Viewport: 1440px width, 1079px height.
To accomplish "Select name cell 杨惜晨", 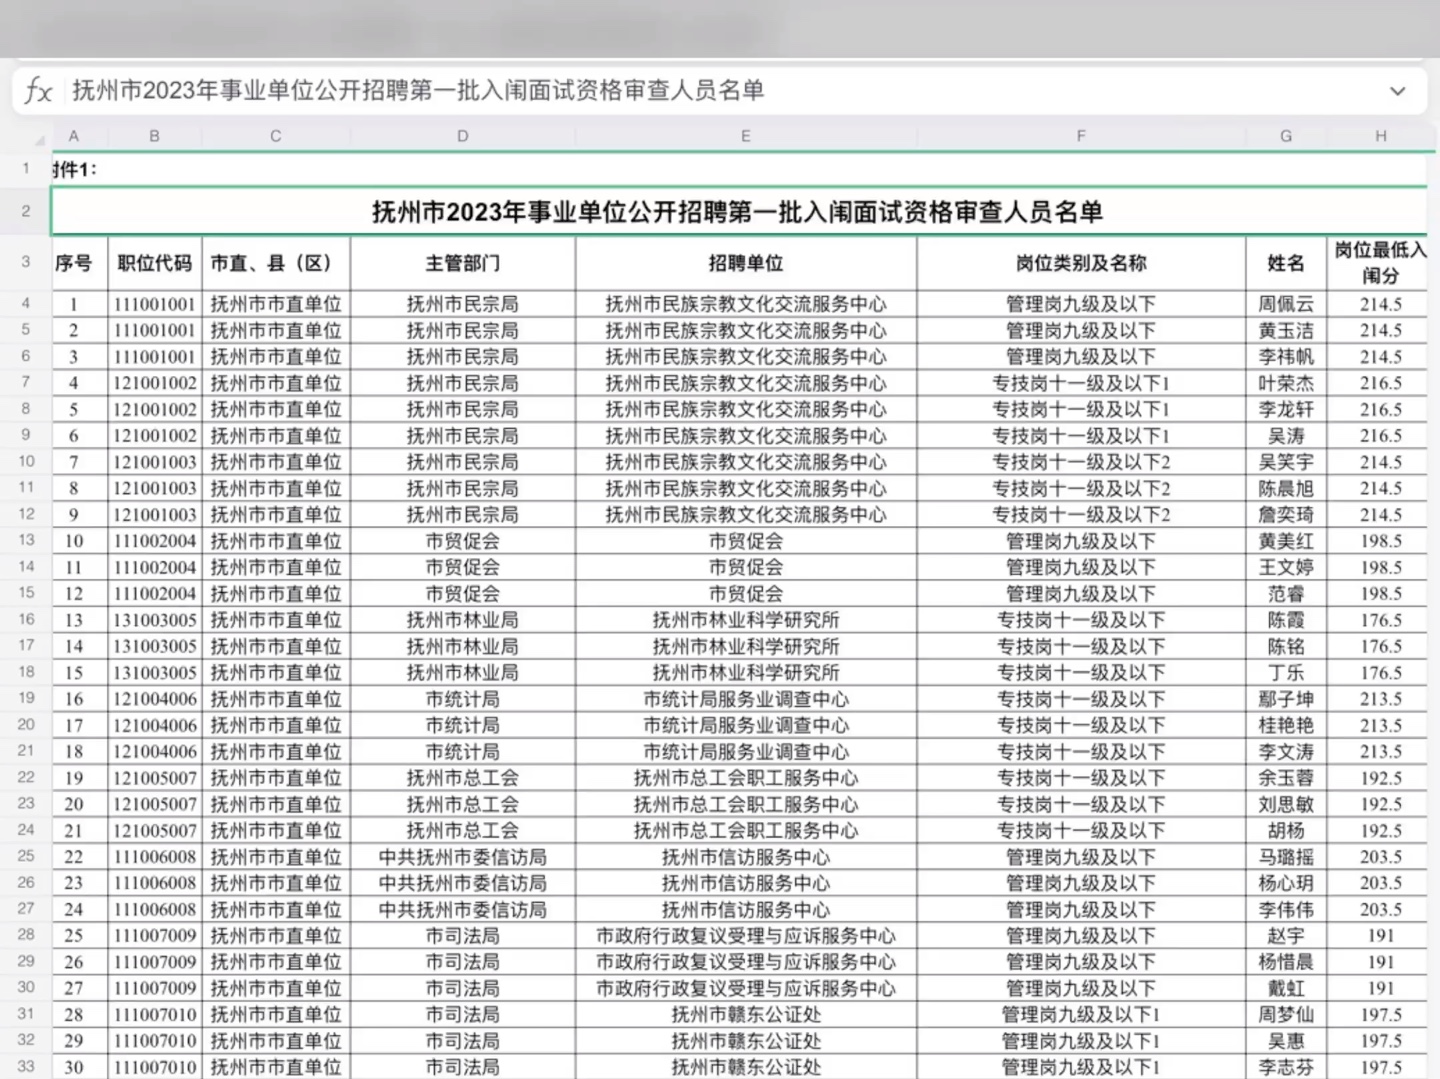I will tap(1286, 962).
